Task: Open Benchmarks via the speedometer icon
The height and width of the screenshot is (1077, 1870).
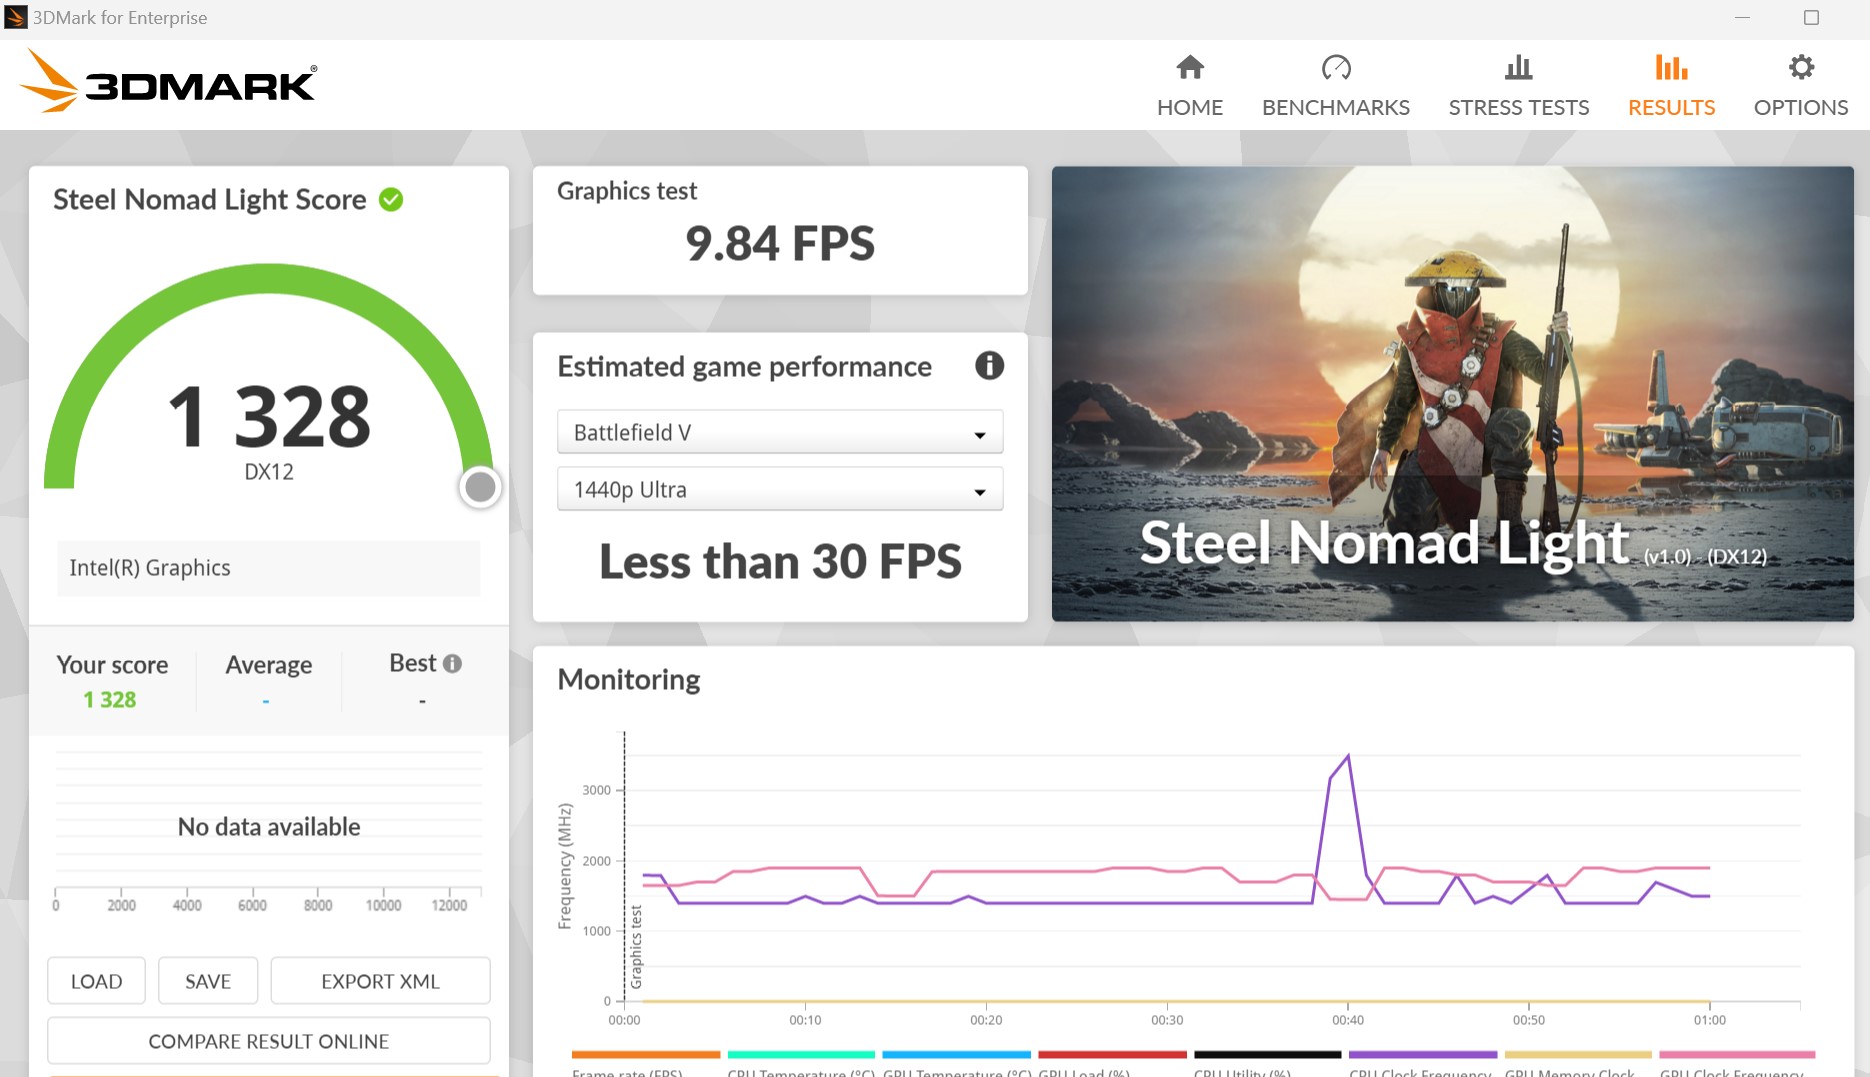Action: click(x=1335, y=68)
